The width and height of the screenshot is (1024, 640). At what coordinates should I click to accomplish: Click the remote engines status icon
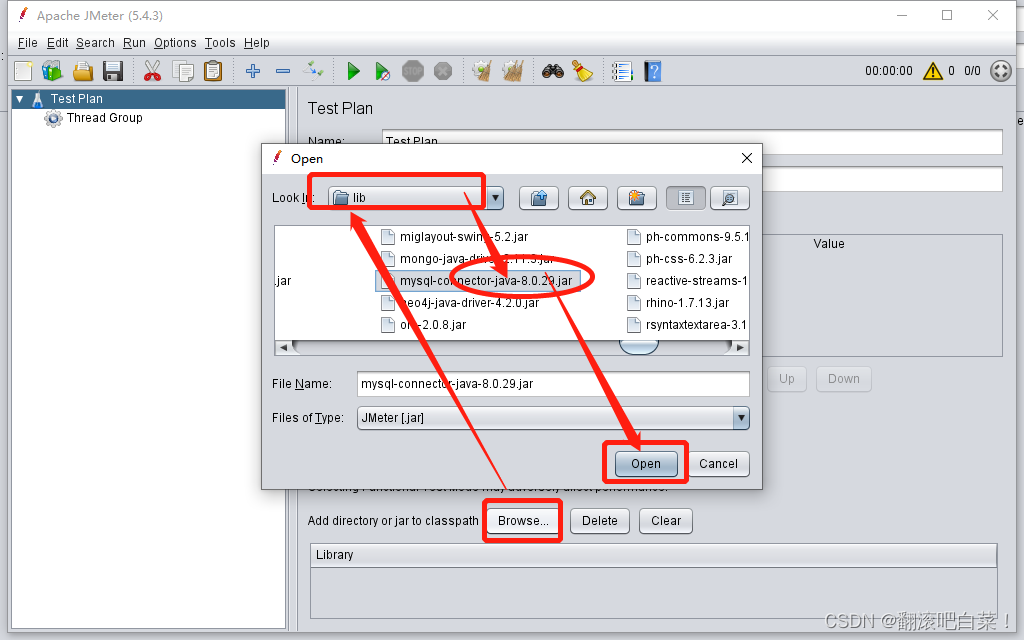point(1000,71)
